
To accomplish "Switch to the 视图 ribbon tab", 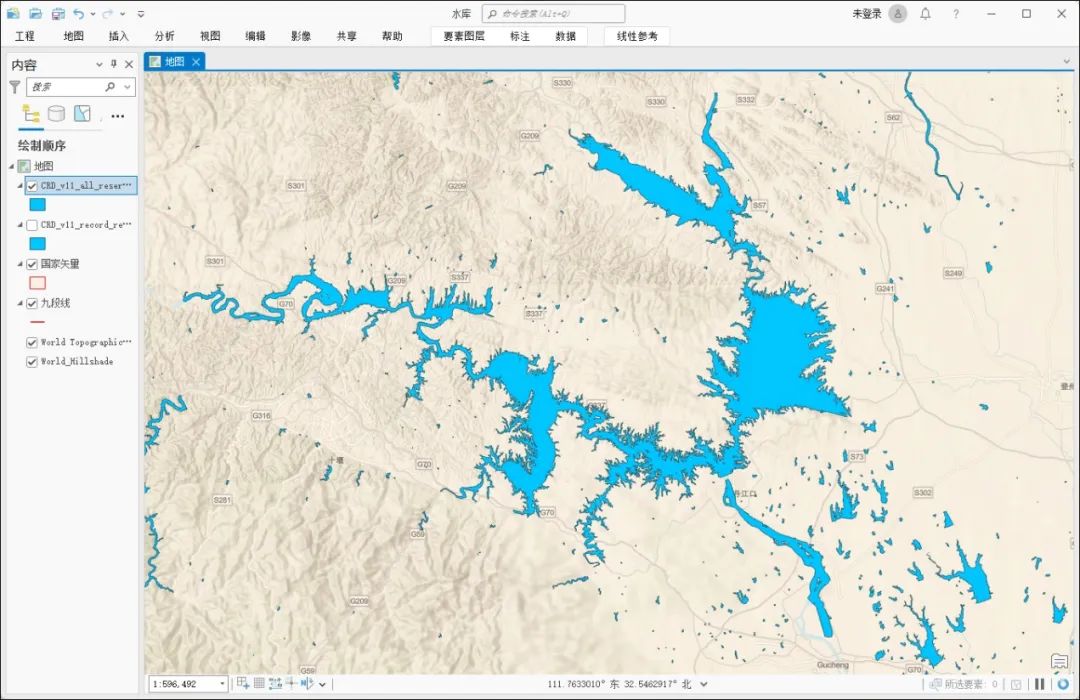I will point(210,36).
